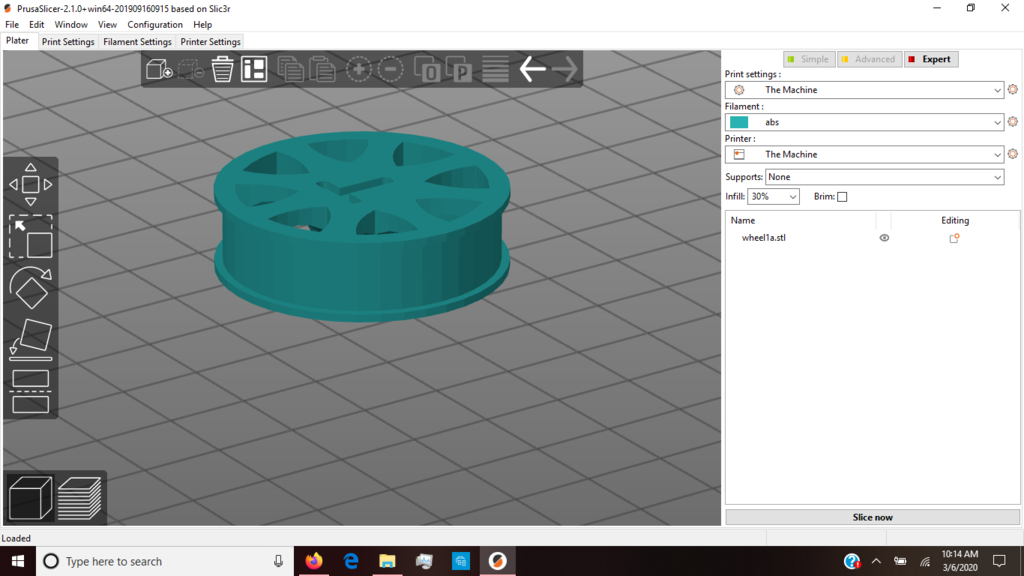Click the Slice now button

tap(872, 517)
